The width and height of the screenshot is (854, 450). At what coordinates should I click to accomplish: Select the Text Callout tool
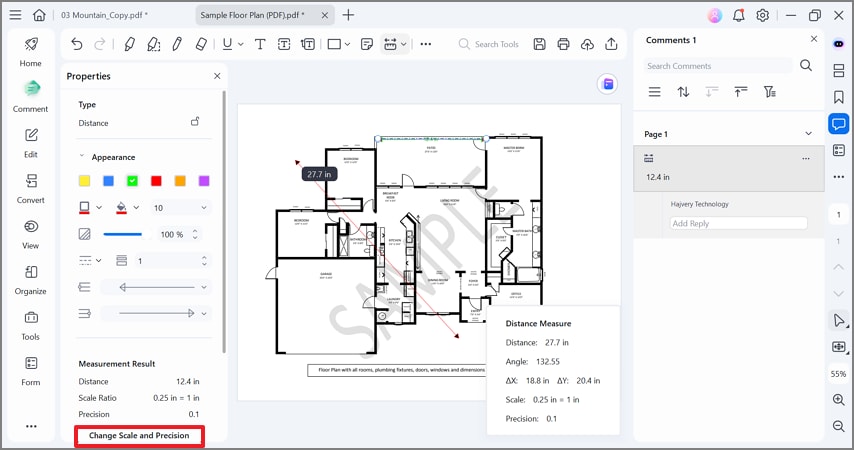coord(308,44)
